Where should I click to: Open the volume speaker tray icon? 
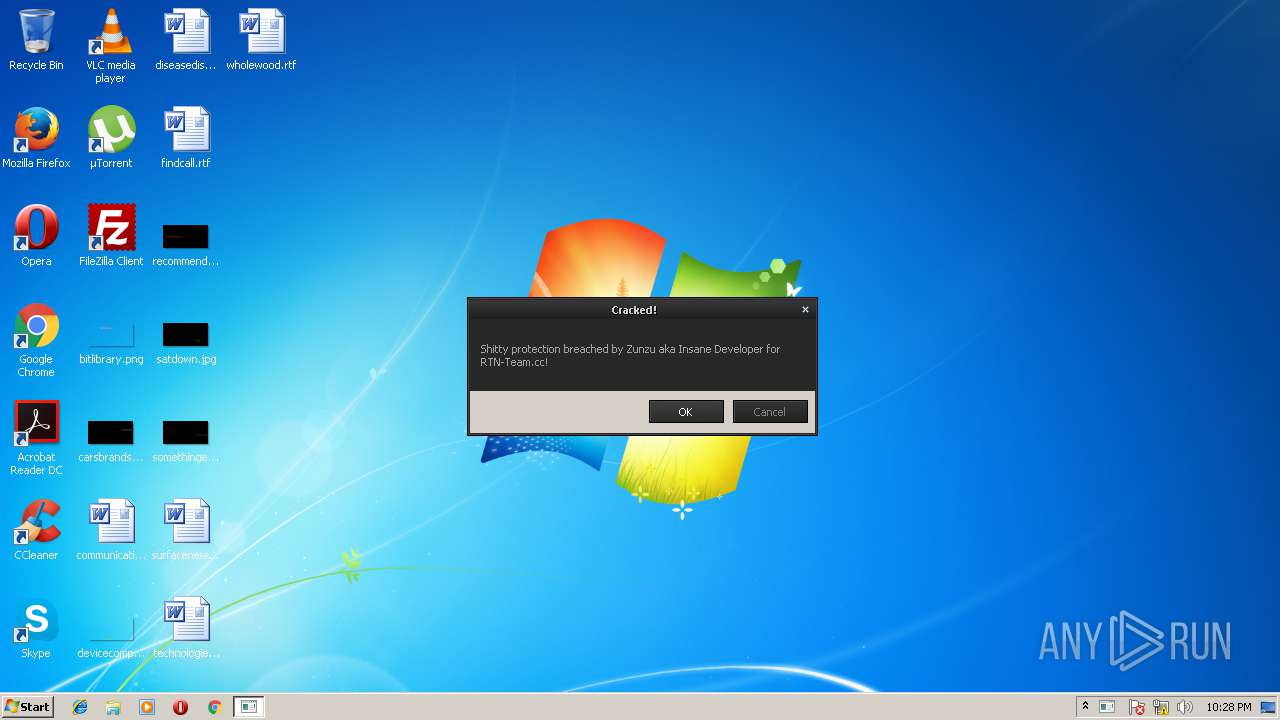(x=1185, y=707)
